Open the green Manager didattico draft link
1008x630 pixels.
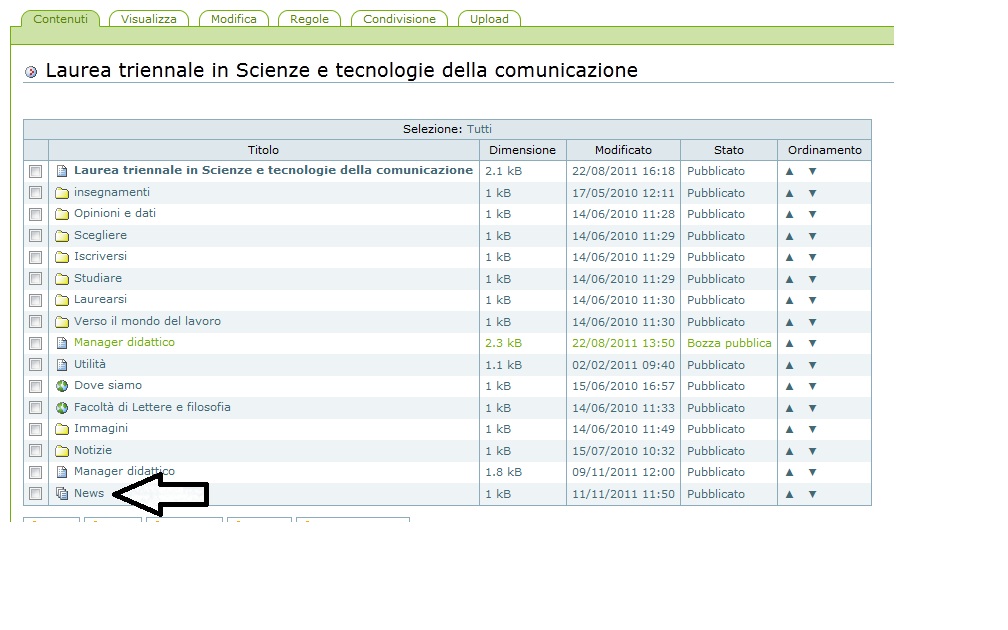(124, 343)
